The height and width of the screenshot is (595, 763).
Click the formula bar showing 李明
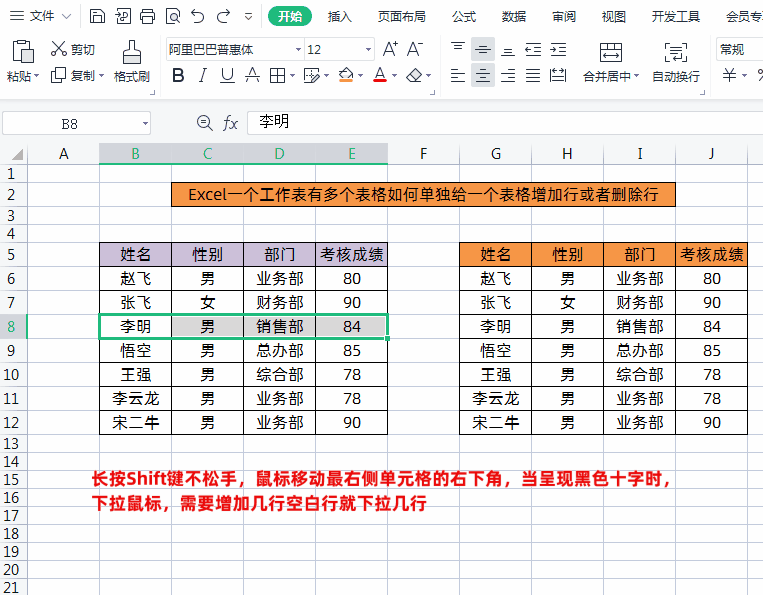(505, 123)
